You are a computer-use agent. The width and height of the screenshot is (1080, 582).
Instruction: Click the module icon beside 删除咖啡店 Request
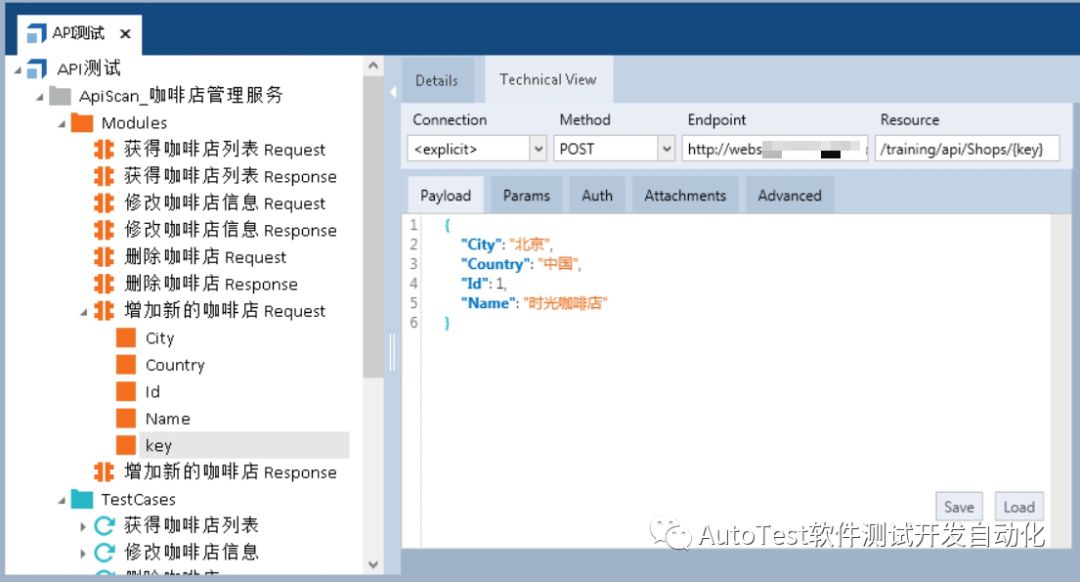104,256
